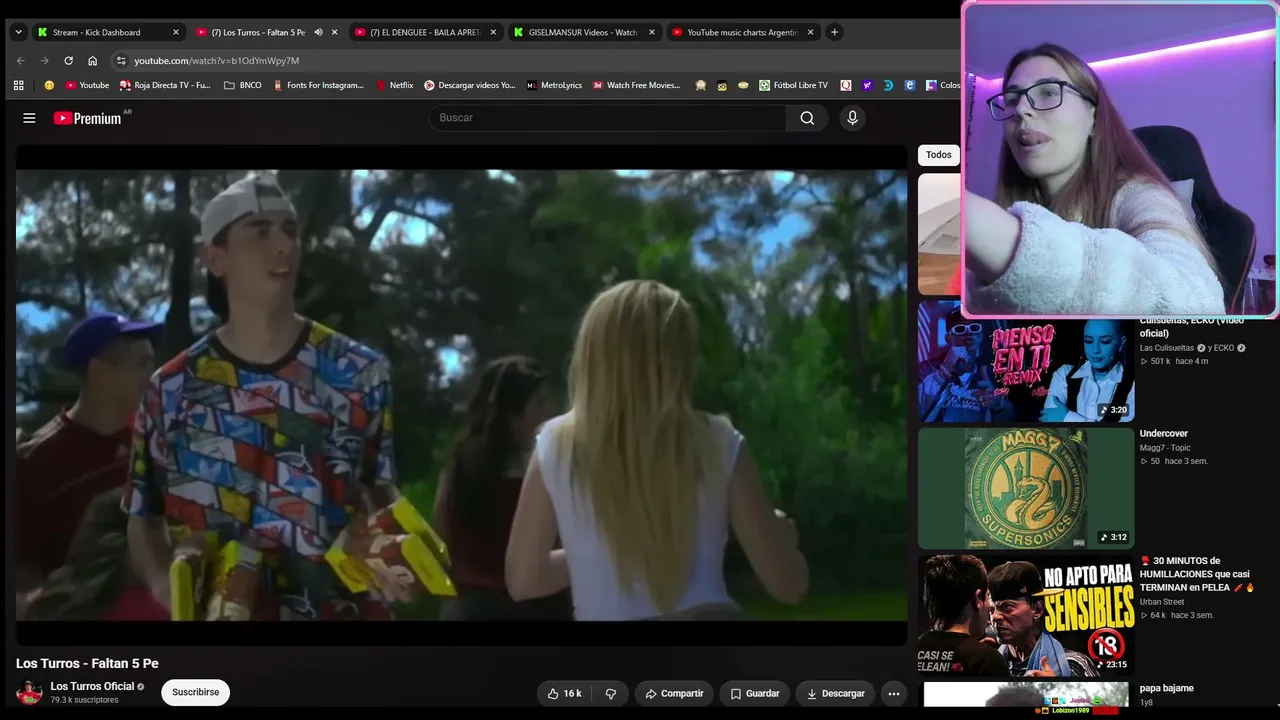
Task: Open the apps grid in bookmarks bar
Action: (18, 85)
